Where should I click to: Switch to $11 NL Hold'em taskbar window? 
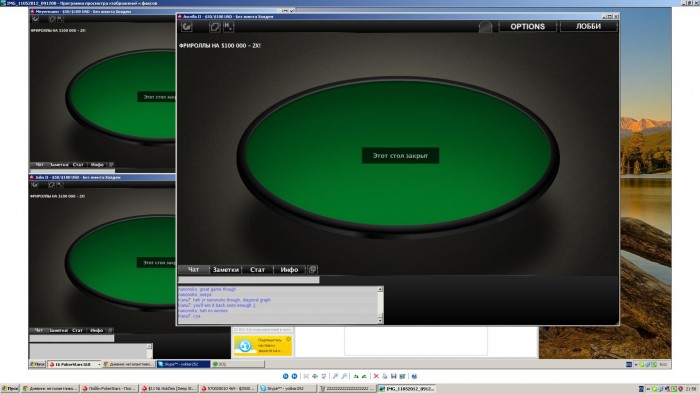(168, 389)
